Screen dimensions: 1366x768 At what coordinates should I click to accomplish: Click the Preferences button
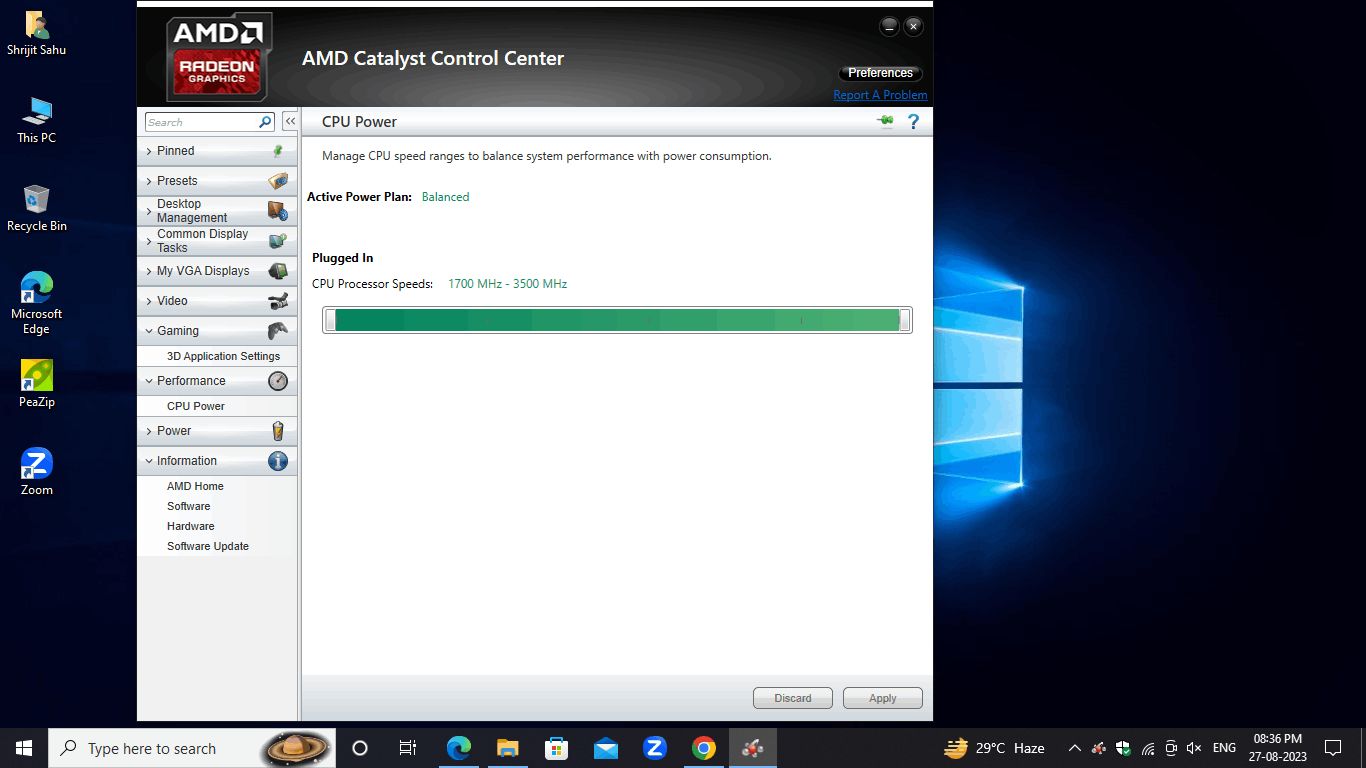pos(880,73)
